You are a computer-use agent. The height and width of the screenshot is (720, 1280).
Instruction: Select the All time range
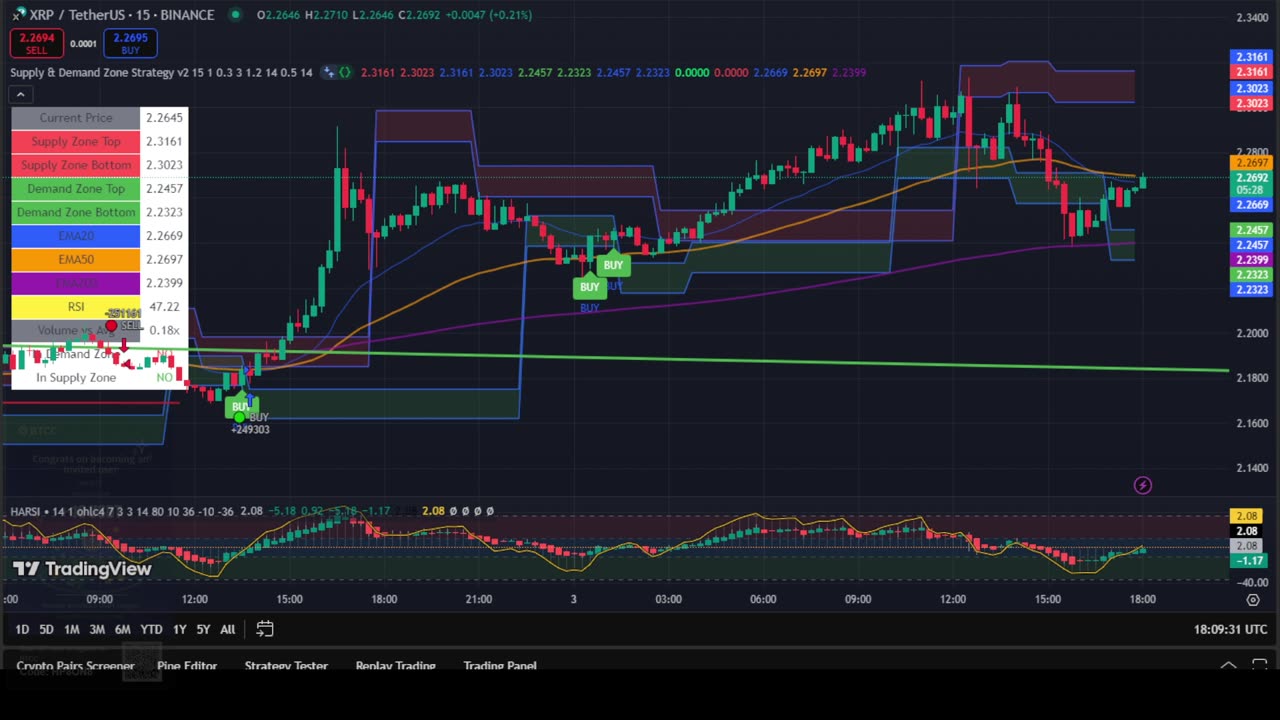click(x=228, y=629)
